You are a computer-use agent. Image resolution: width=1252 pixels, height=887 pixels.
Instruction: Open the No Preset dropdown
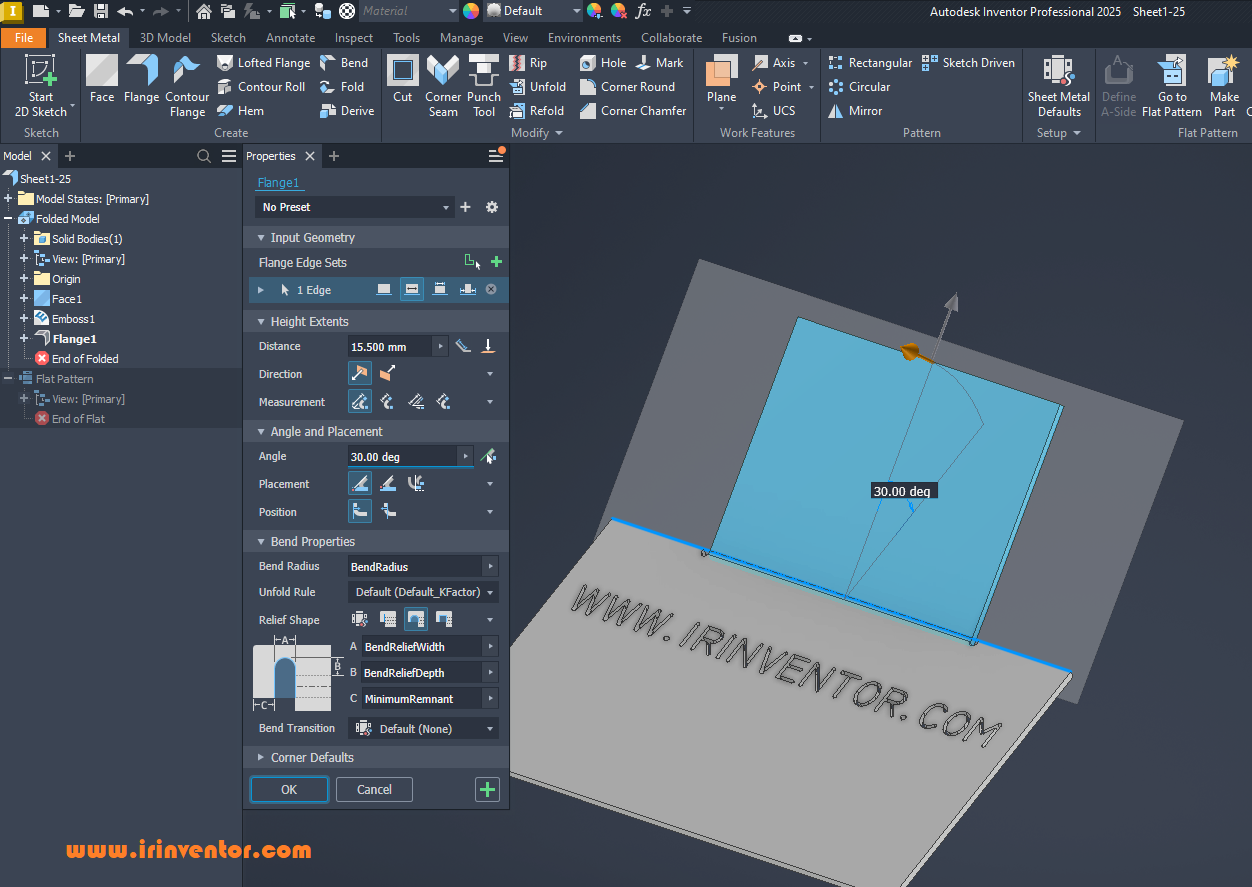pyautogui.click(x=354, y=207)
